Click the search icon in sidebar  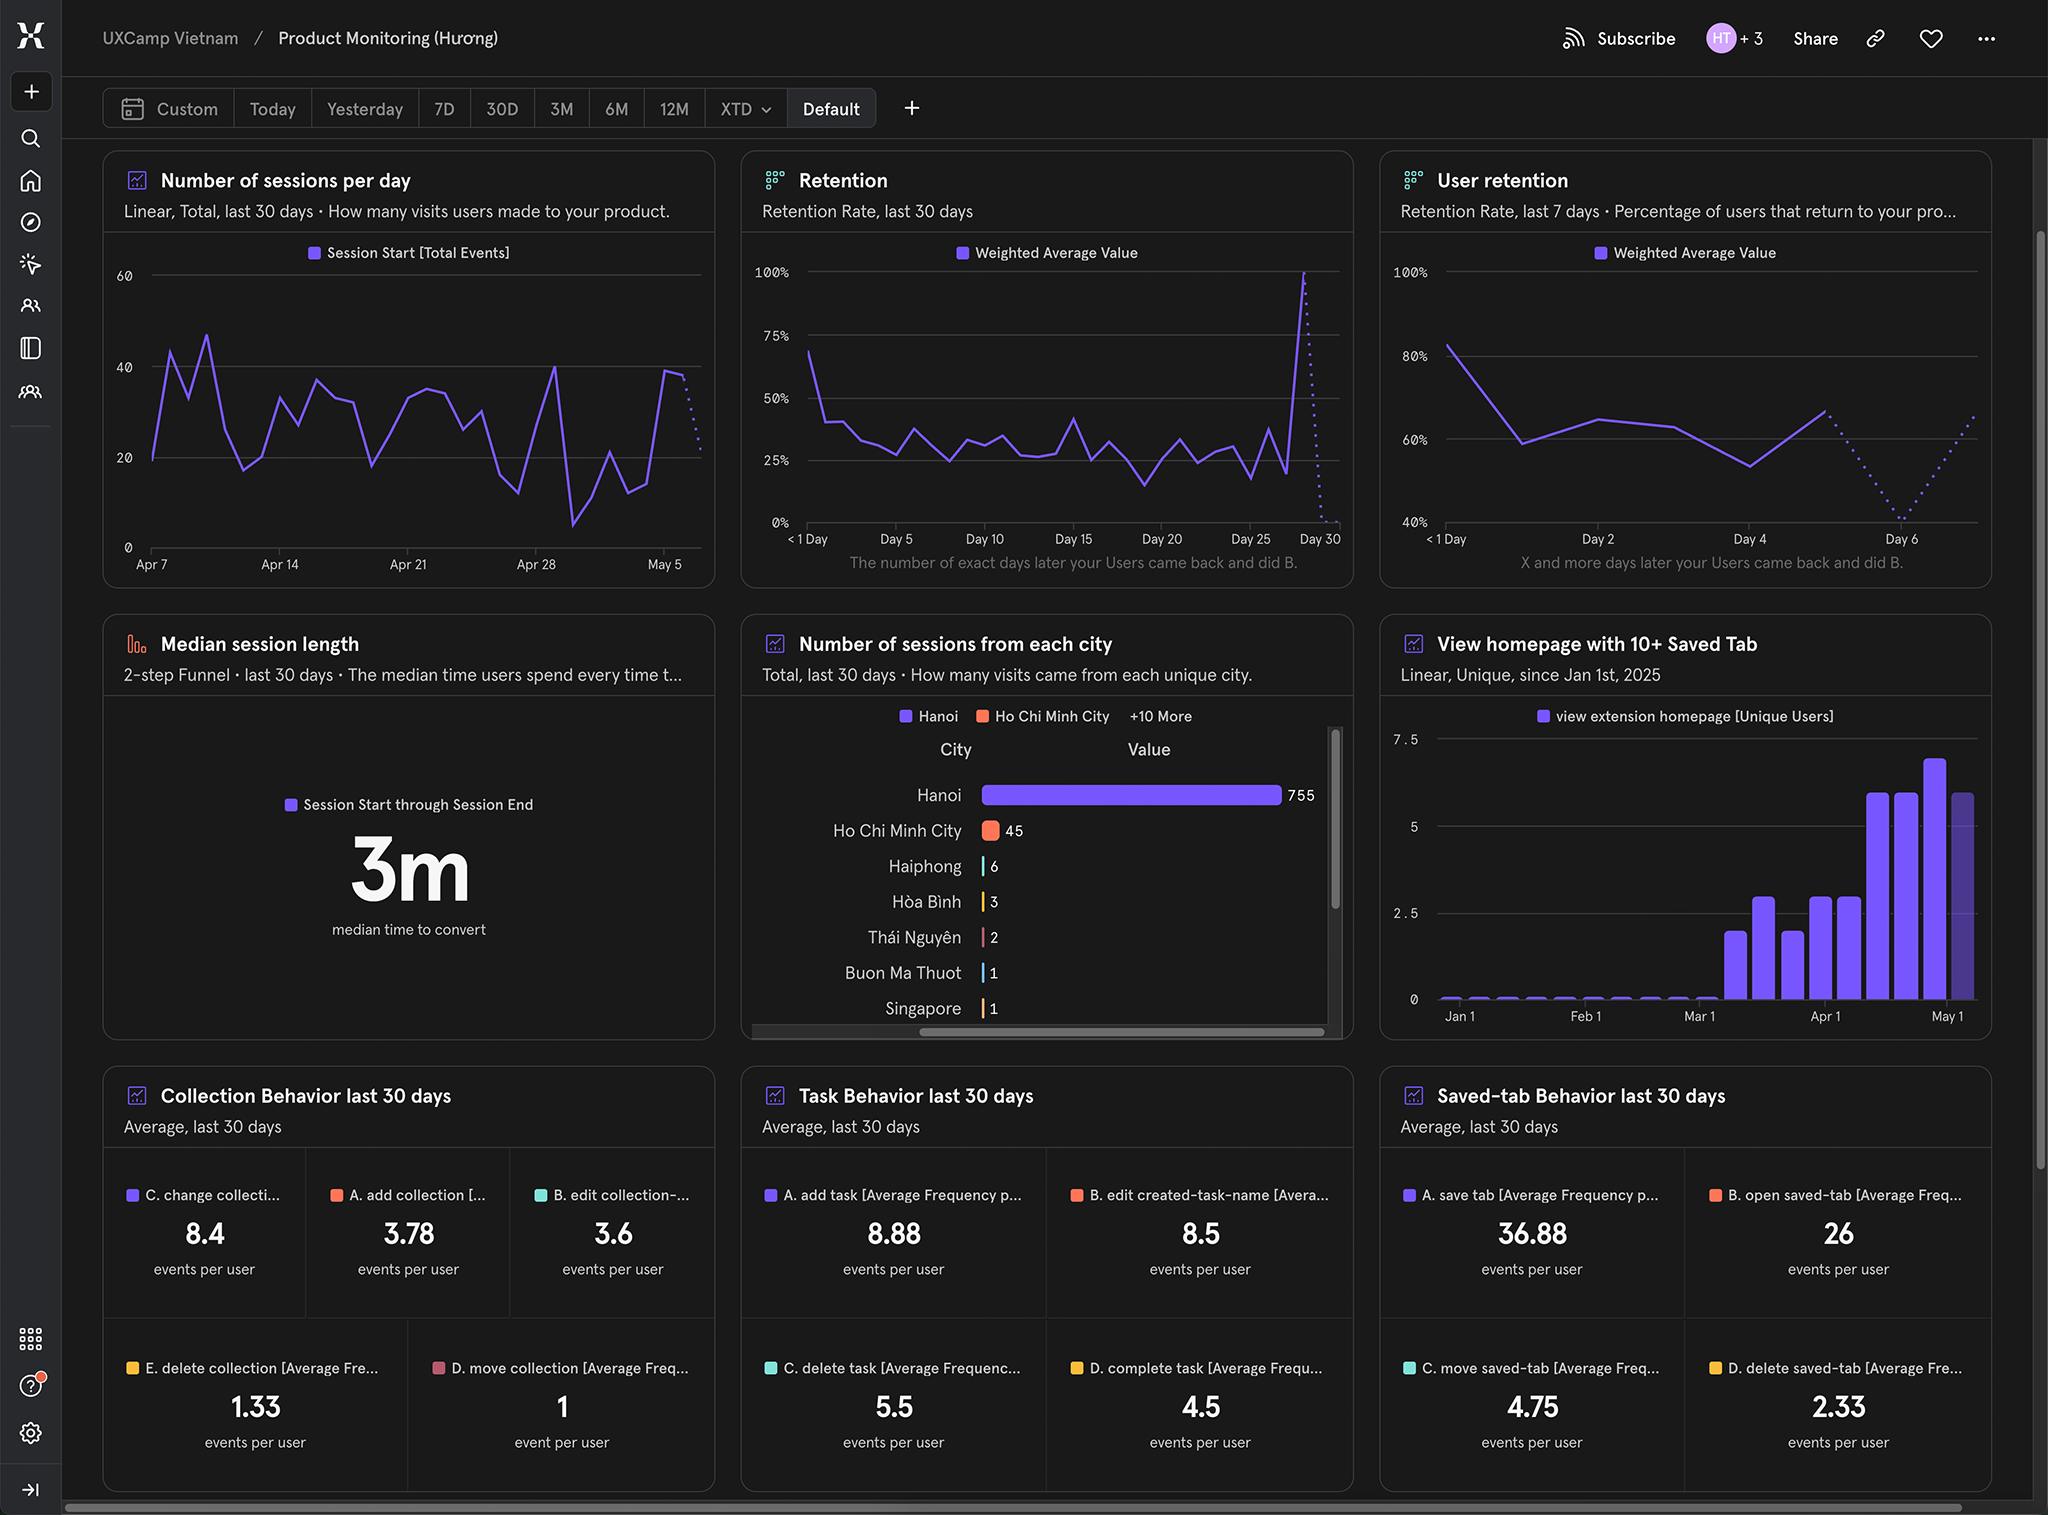coord(31,138)
